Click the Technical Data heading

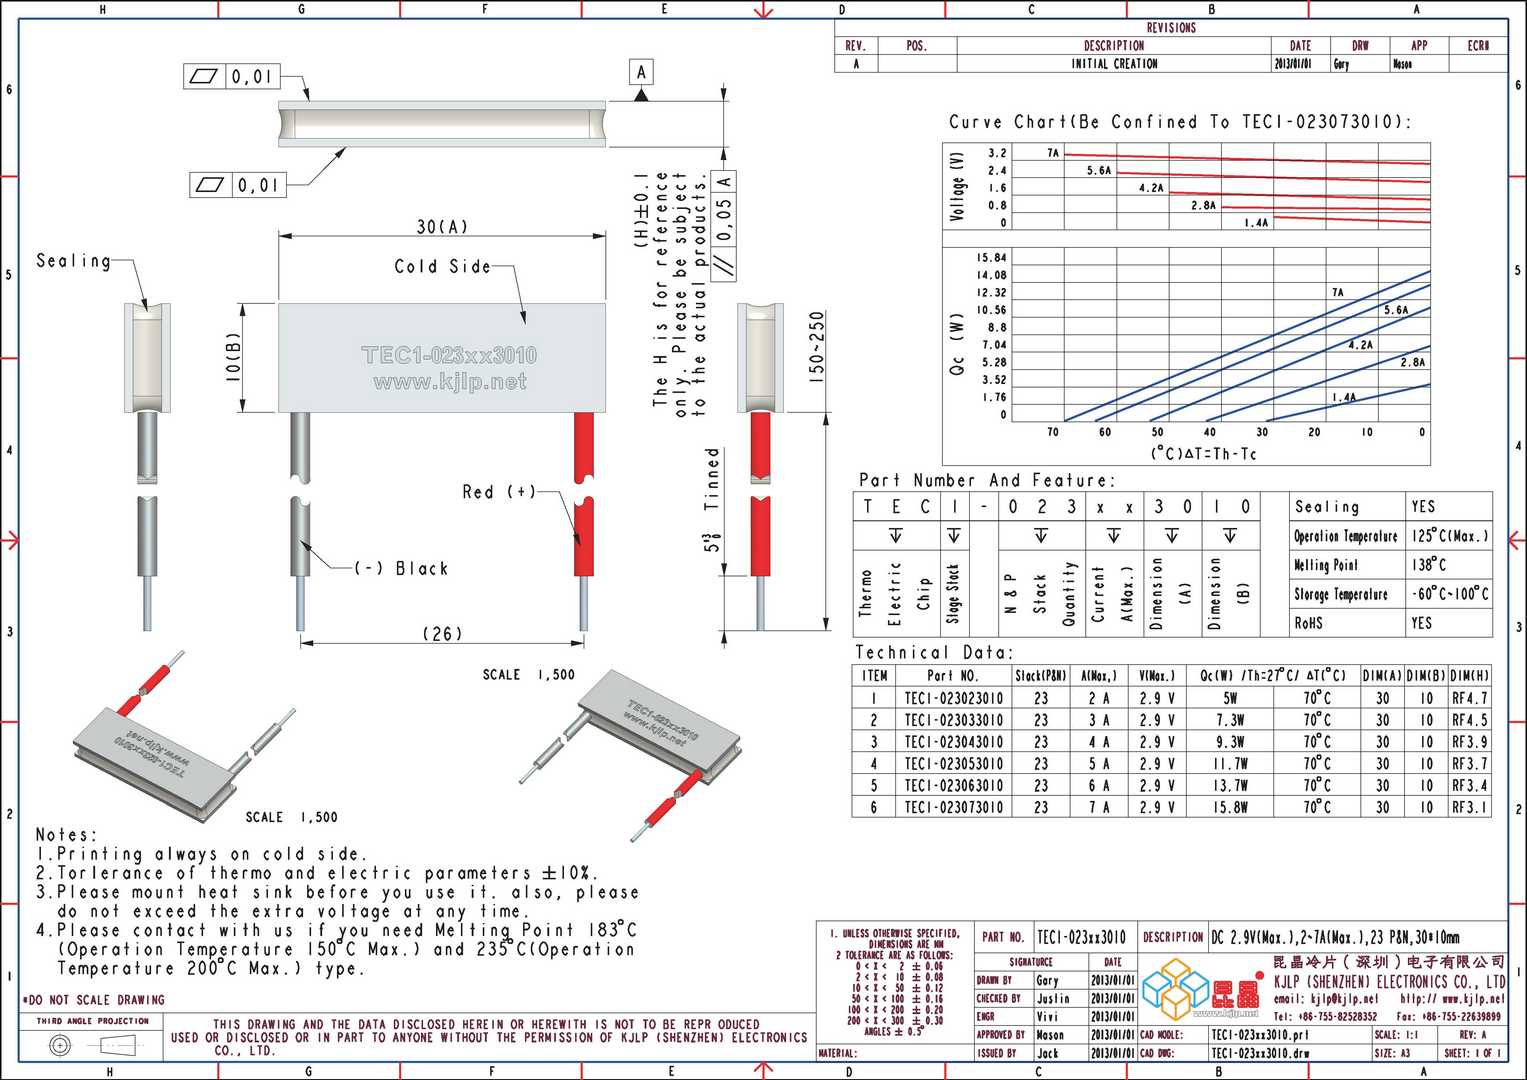point(934,652)
